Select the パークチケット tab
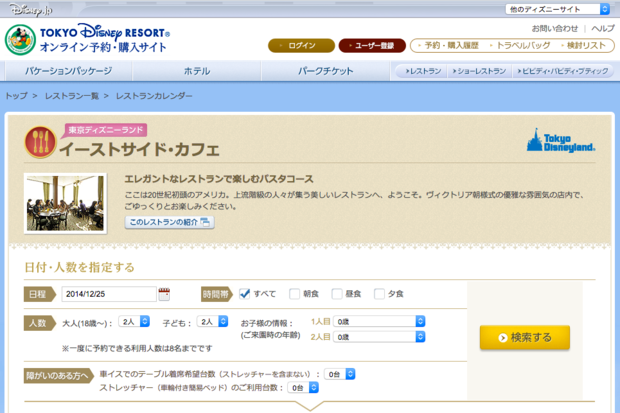 coord(325,71)
